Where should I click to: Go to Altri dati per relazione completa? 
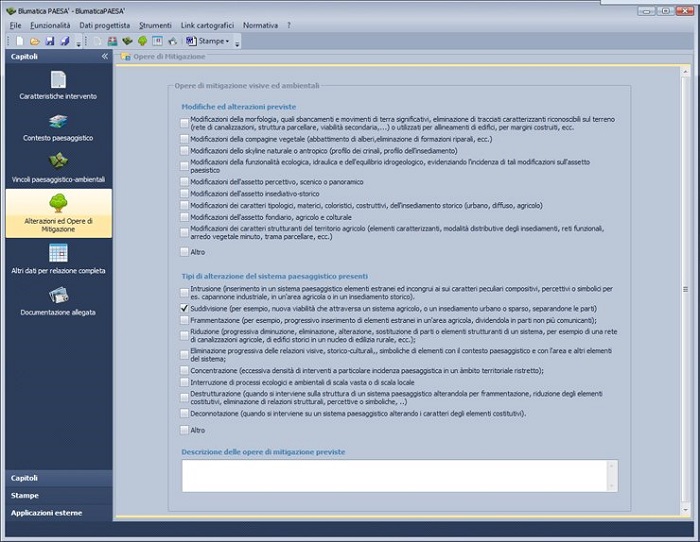(x=58, y=257)
